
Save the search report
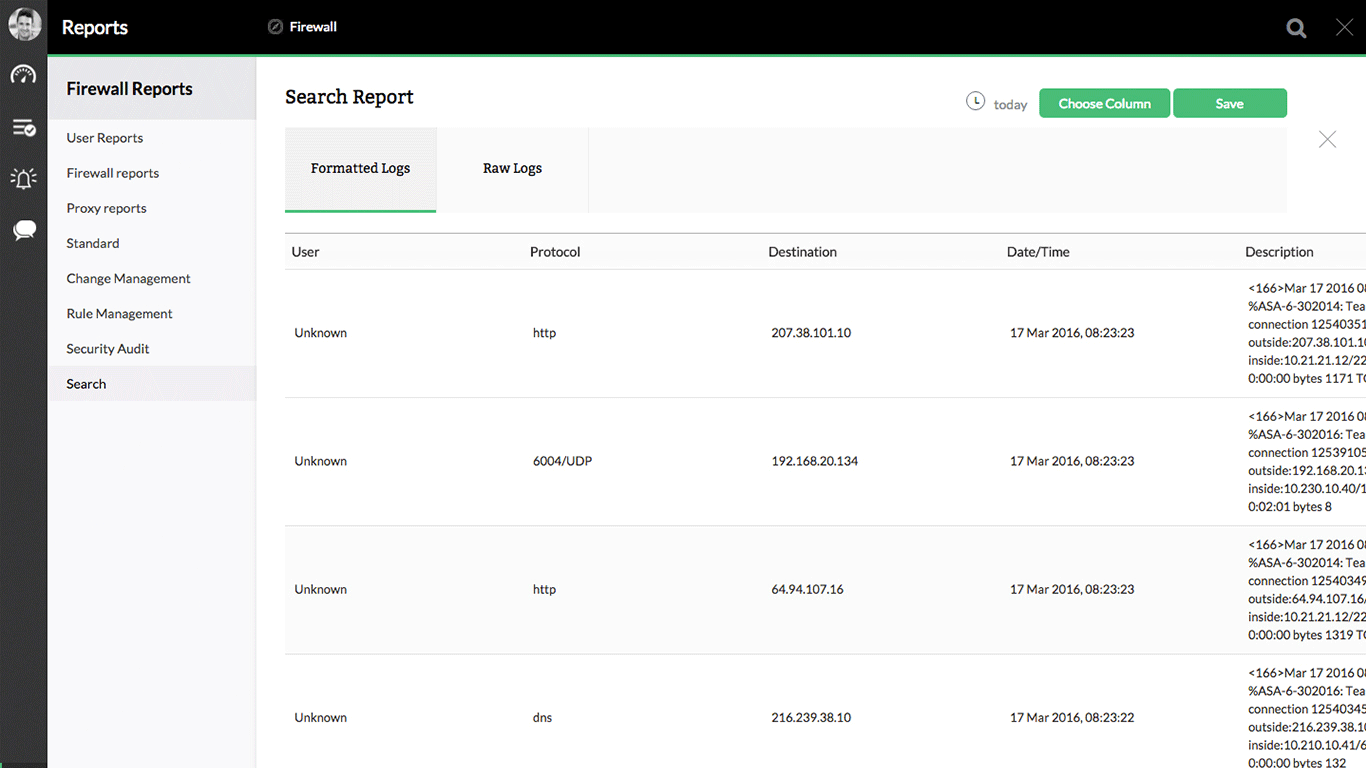(1229, 103)
